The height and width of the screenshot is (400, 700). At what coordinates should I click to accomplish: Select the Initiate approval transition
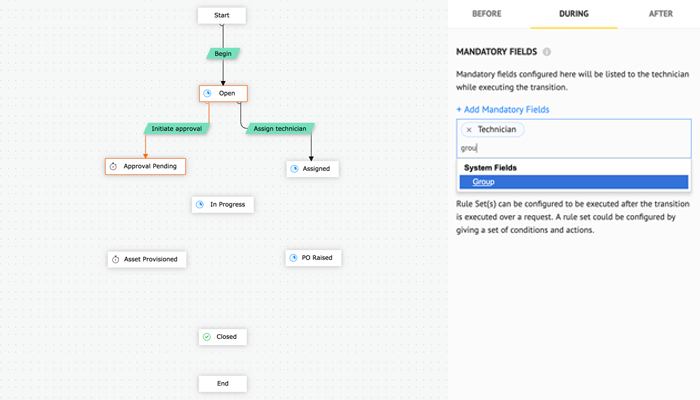coord(176,128)
